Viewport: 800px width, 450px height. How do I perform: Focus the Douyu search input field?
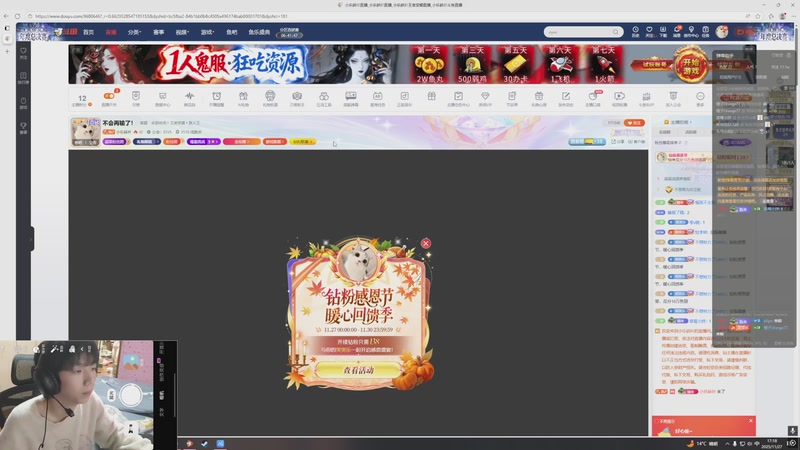coord(577,32)
